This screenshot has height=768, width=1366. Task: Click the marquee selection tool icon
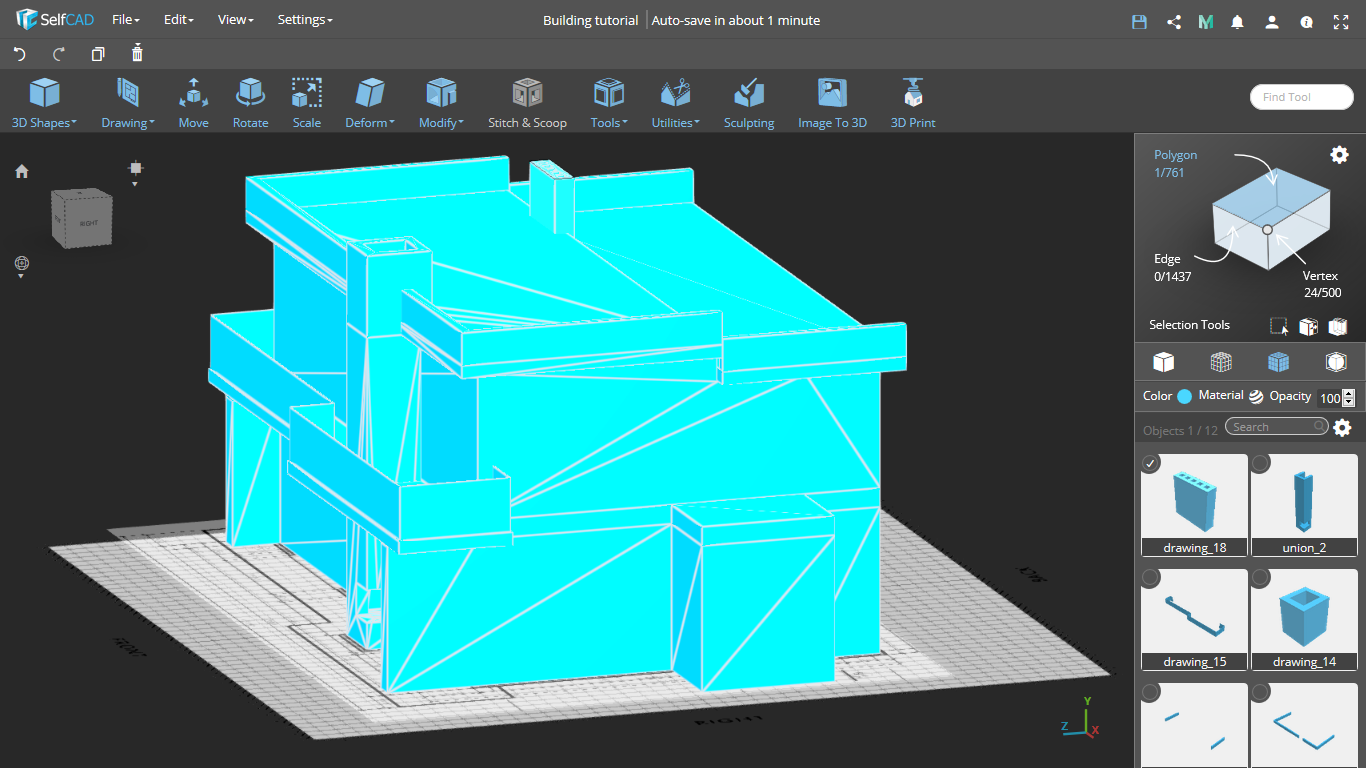[x=1279, y=326]
